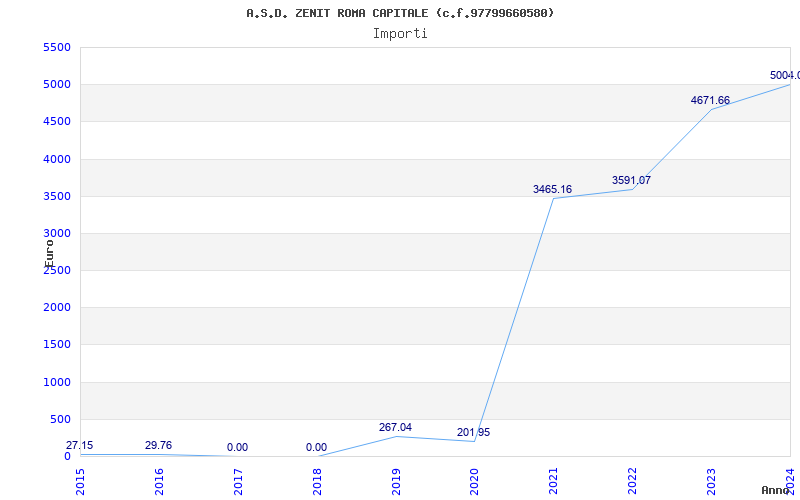The image size is (800, 500).
Task: Click the Euro y-axis title
Action: click(49, 254)
